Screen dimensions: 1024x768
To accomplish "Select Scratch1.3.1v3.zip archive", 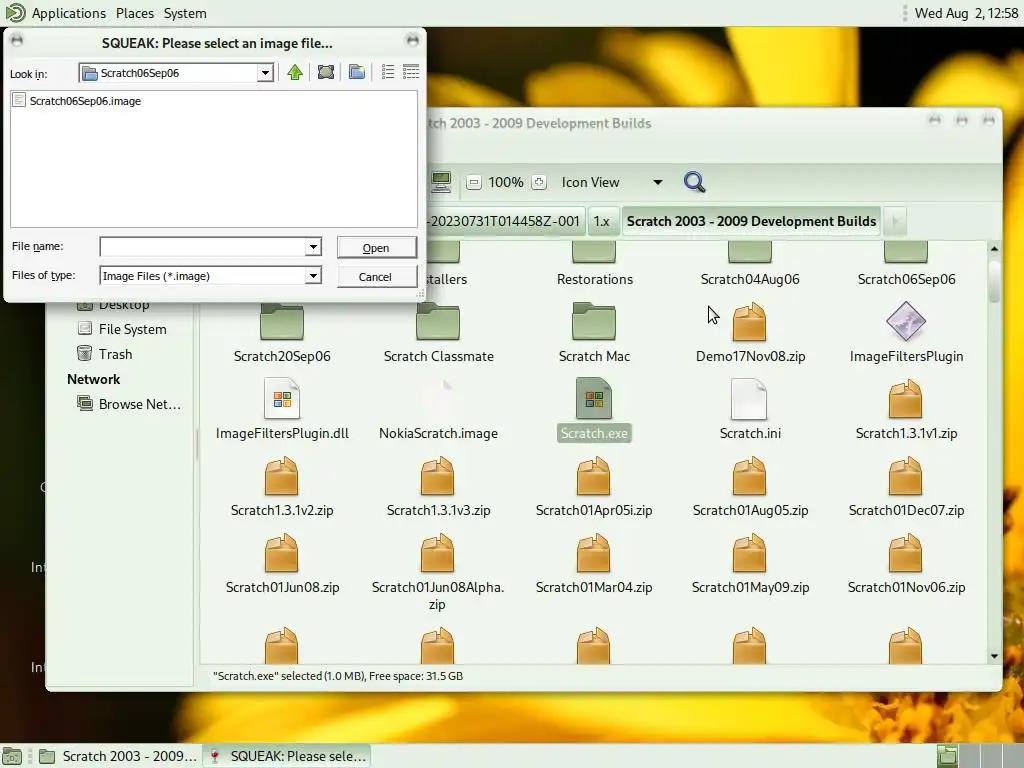I will pyautogui.click(x=438, y=487).
